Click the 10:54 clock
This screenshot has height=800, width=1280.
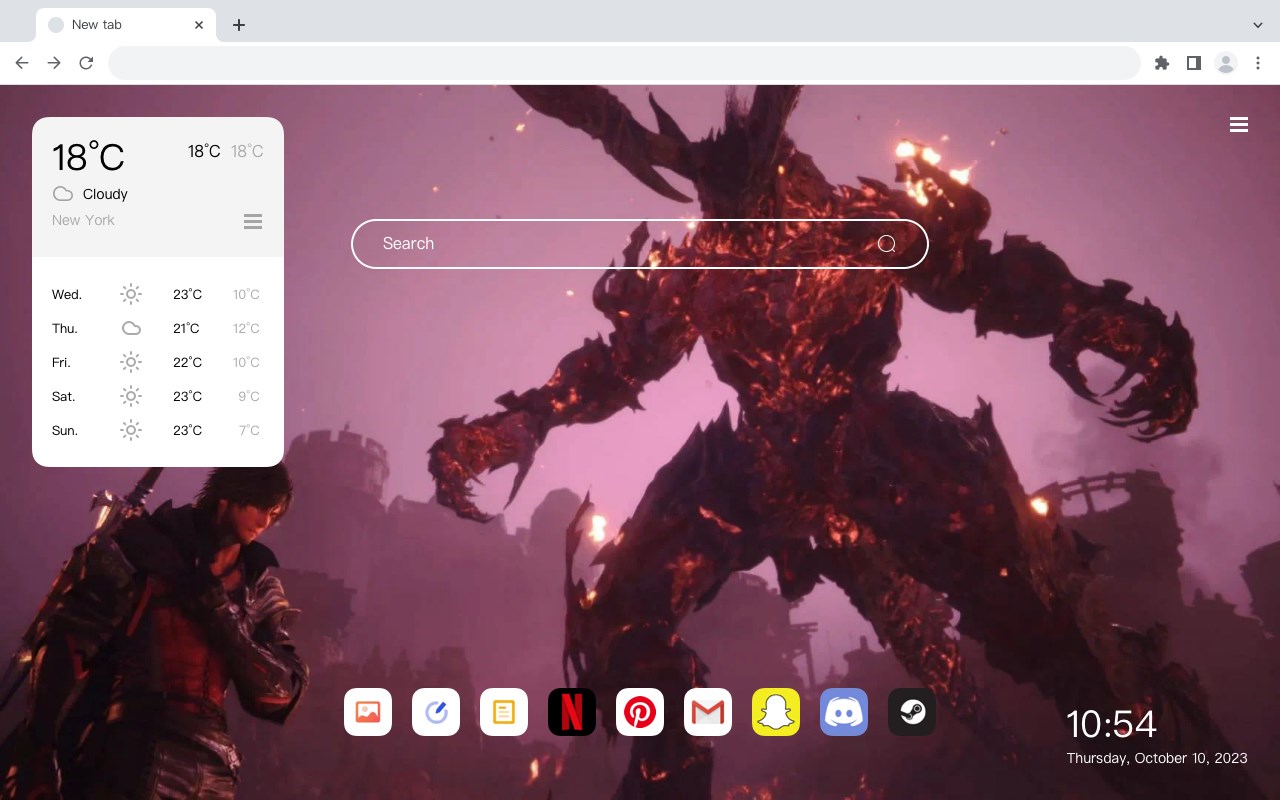(x=1111, y=724)
